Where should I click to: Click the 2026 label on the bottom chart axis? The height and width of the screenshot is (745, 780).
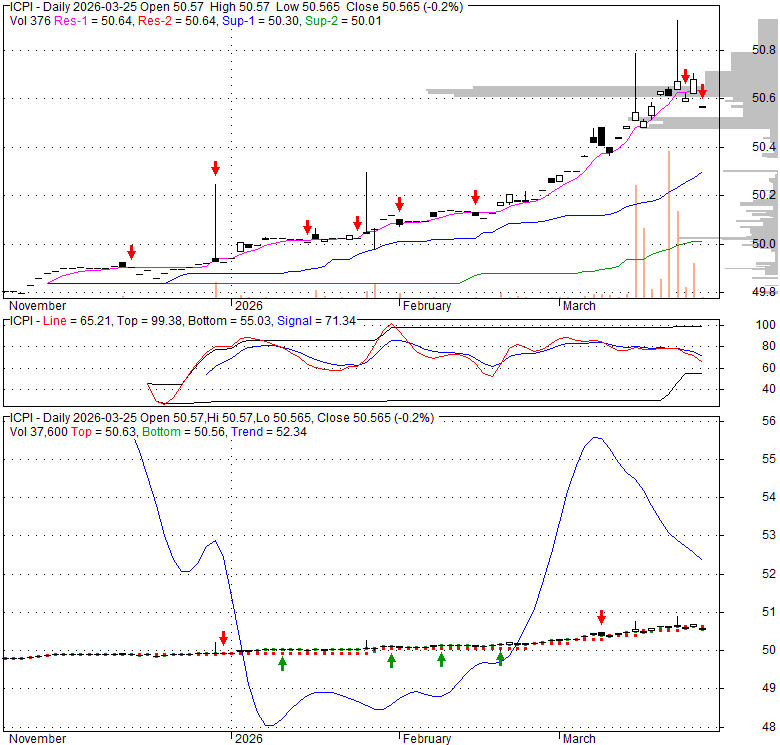click(x=249, y=739)
